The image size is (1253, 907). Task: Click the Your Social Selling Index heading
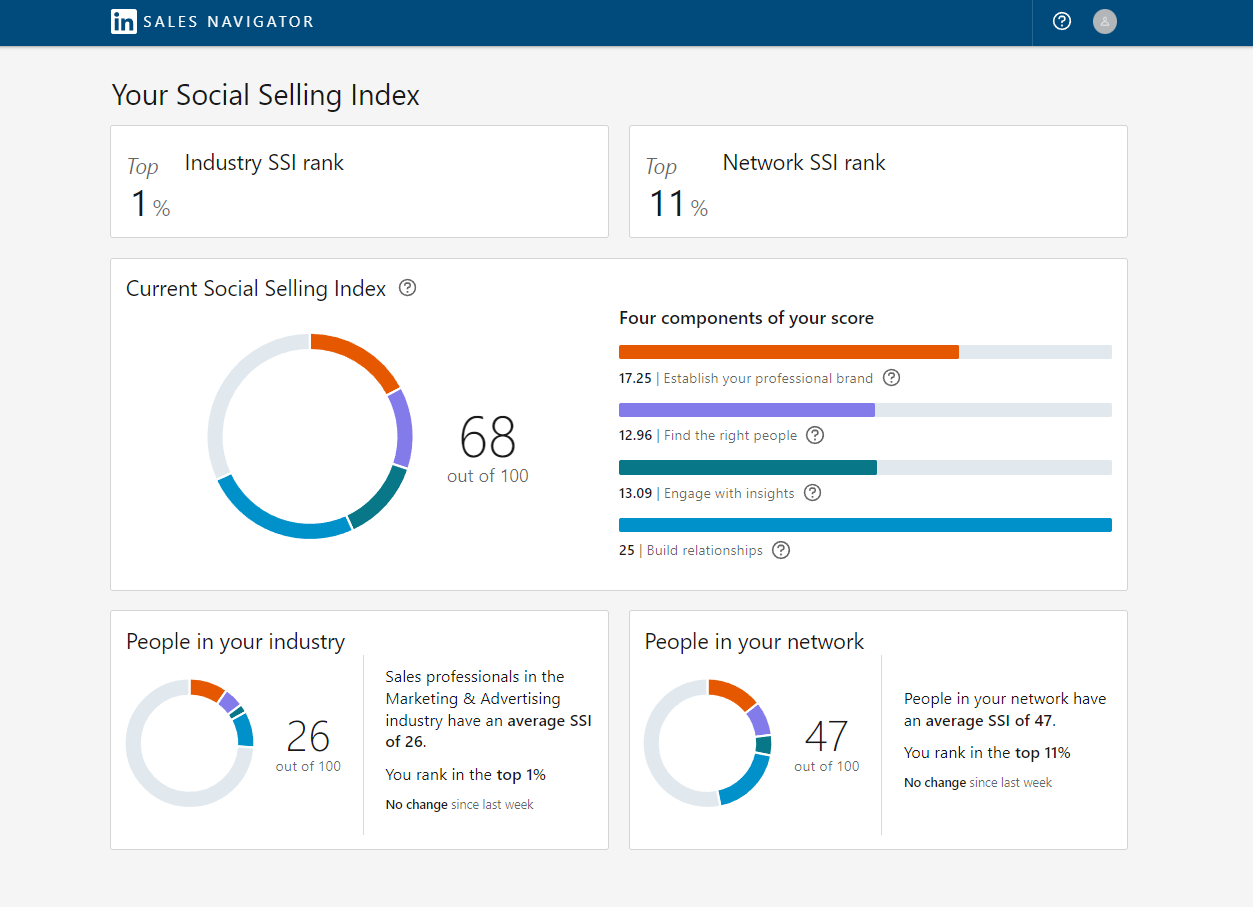[265, 95]
